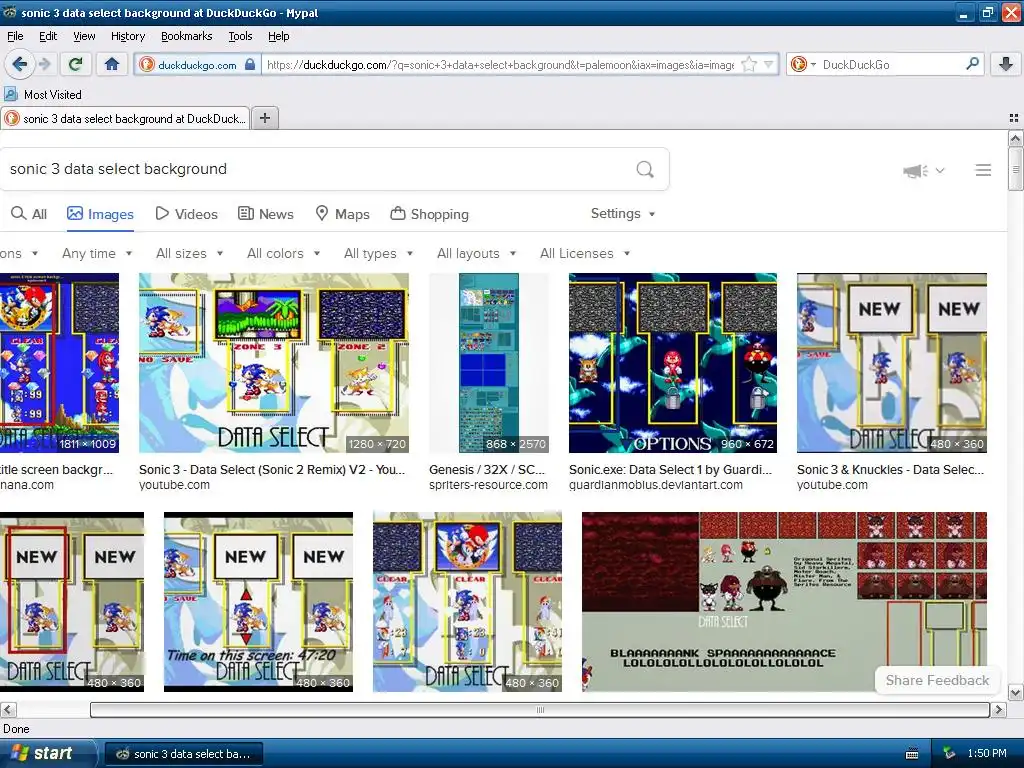The image size is (1024, 768).
Task: Expand the chevron beside the megaphone icon
Action: pyautogui.click(x=940, y=170)
